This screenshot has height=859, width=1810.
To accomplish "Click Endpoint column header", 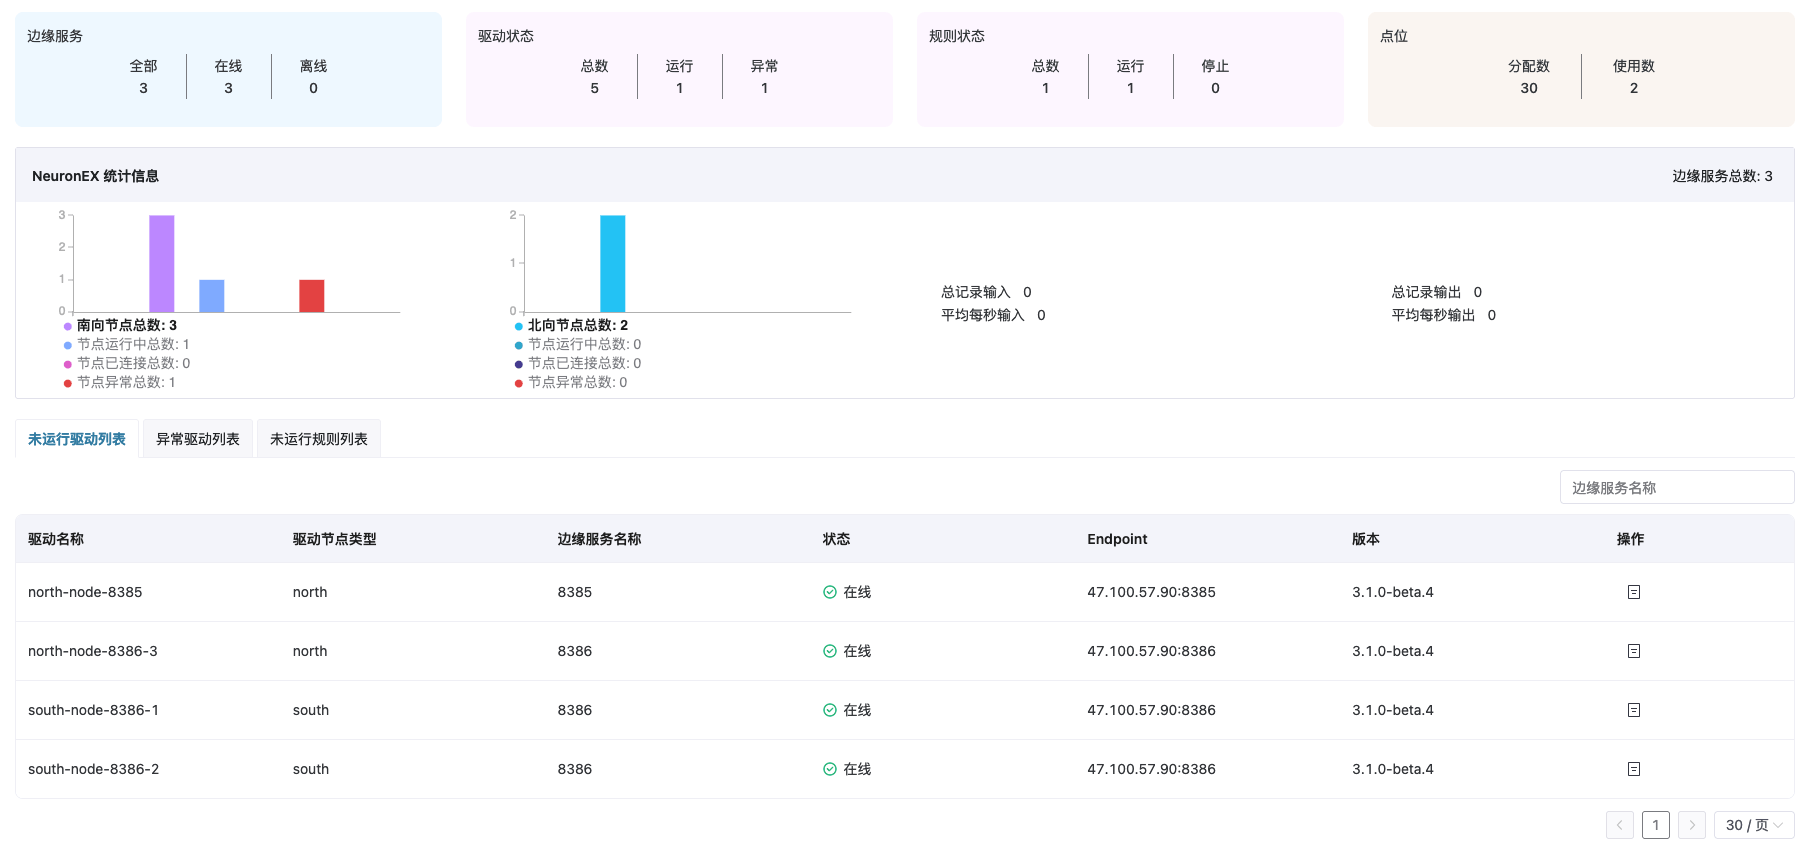I will 1117,539.
